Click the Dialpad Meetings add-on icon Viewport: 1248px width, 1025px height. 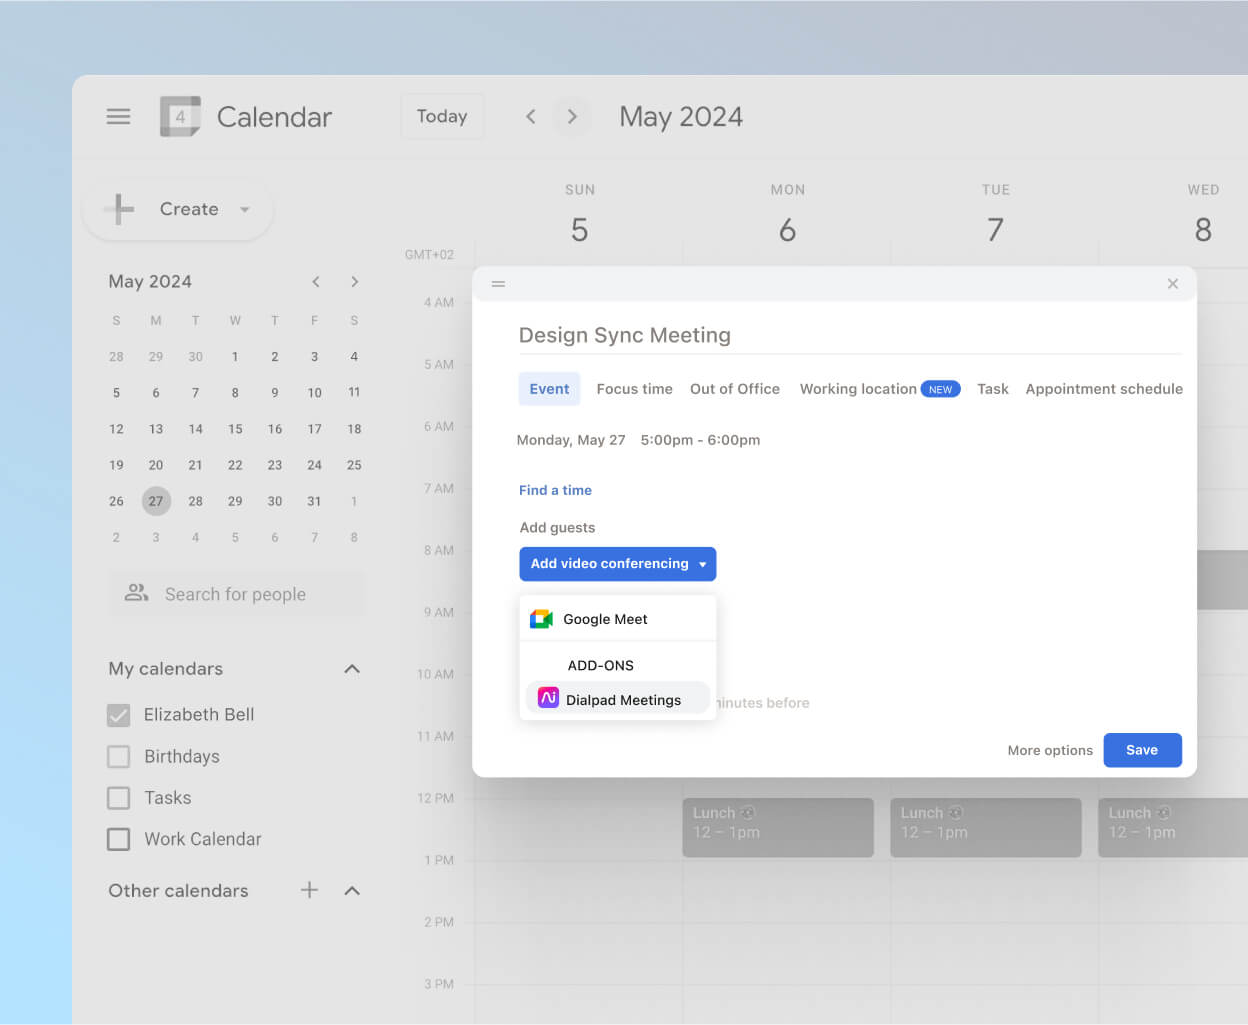(x=547, y=697)
